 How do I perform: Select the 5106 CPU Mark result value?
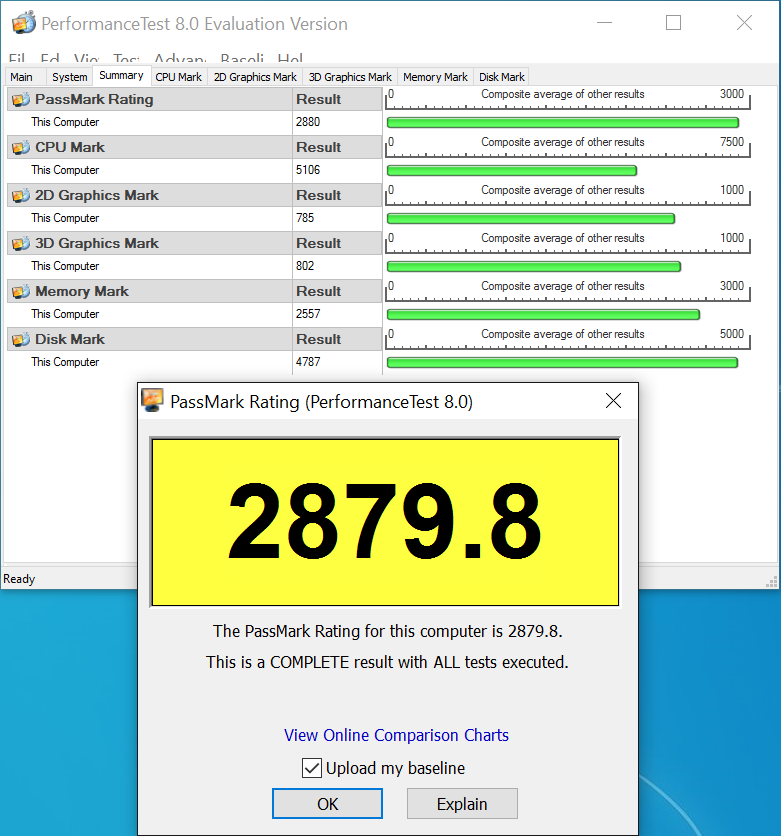pos(308,170)
